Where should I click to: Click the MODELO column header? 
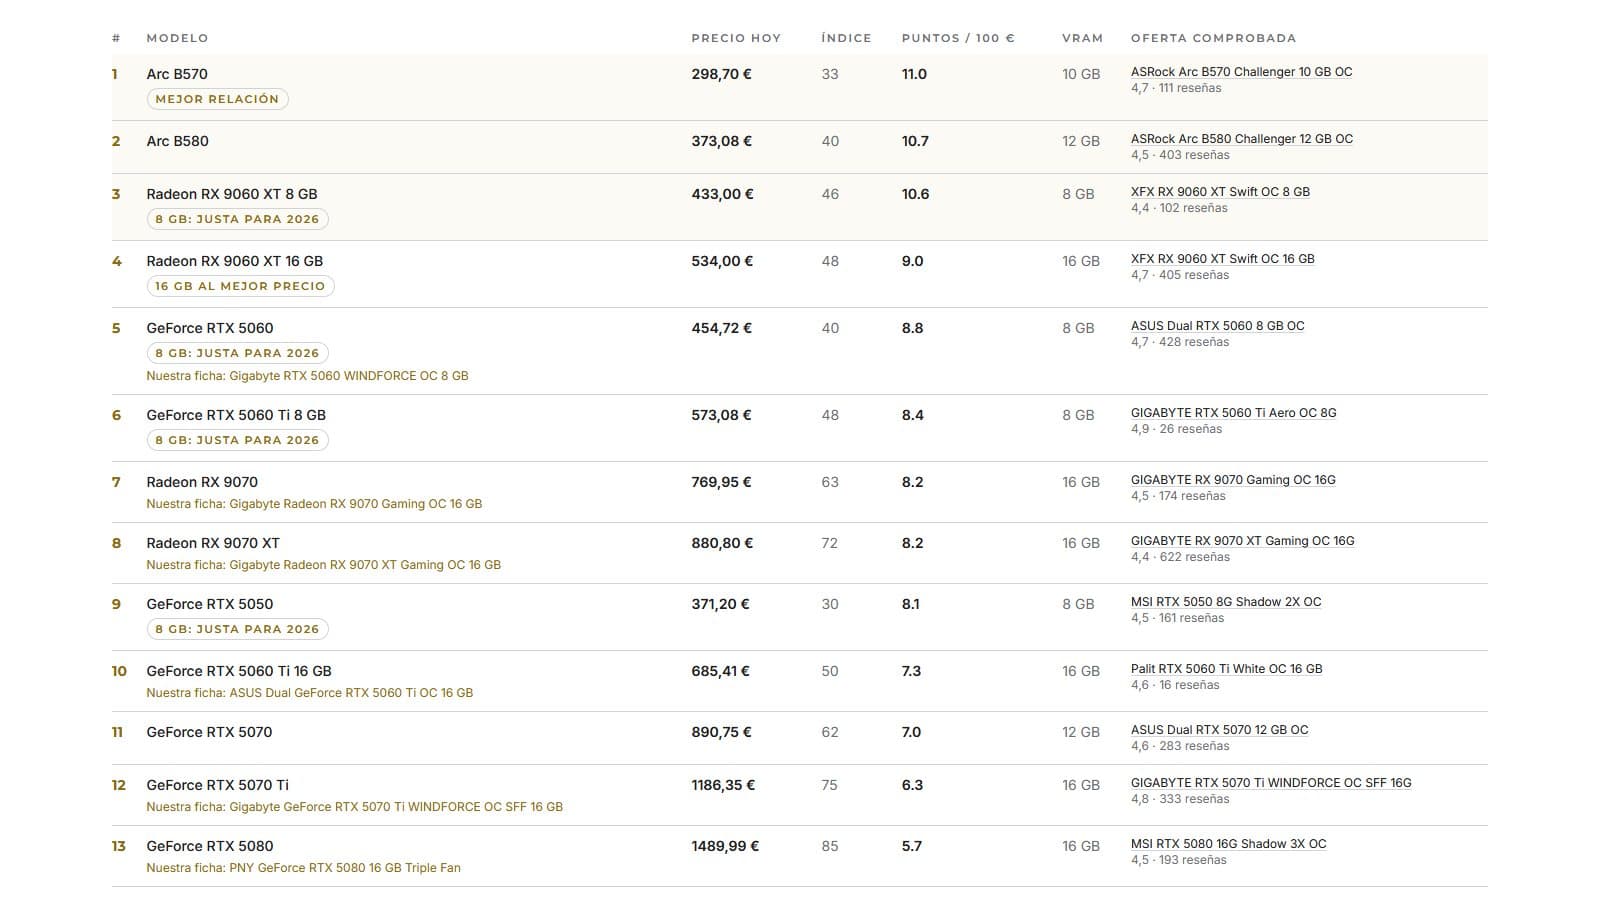[x=177, y=38]
